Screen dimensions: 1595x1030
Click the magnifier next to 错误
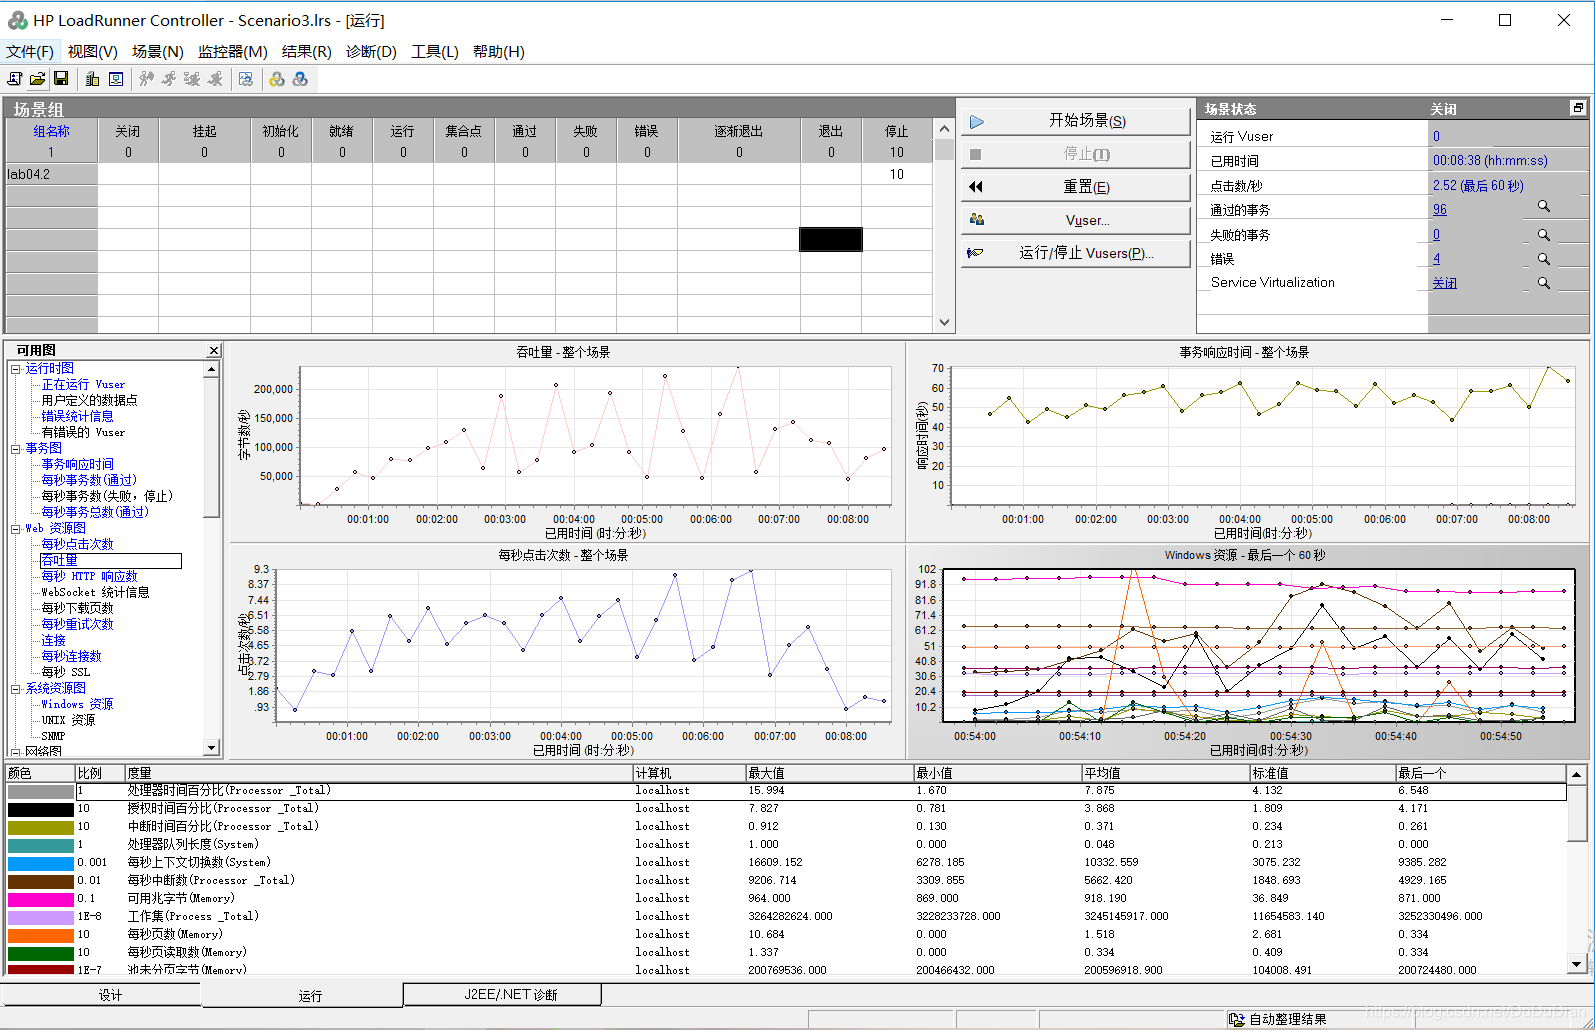[1544, 259]
